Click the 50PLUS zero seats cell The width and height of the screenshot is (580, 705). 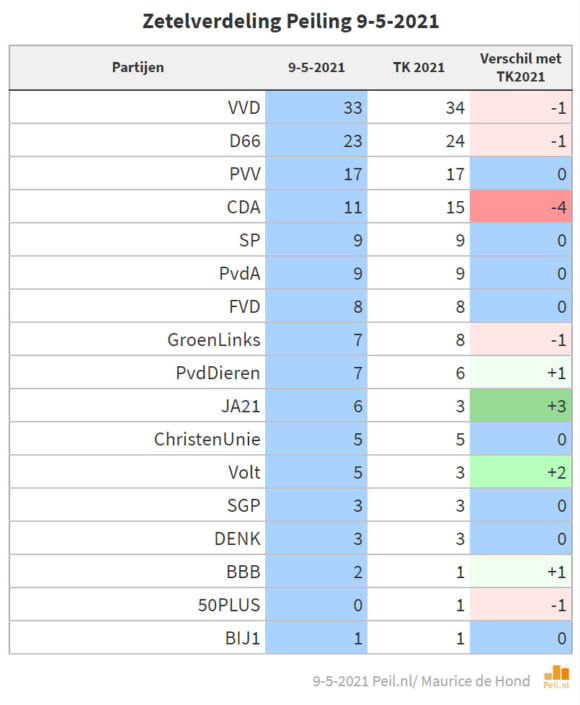coord(317,605)
